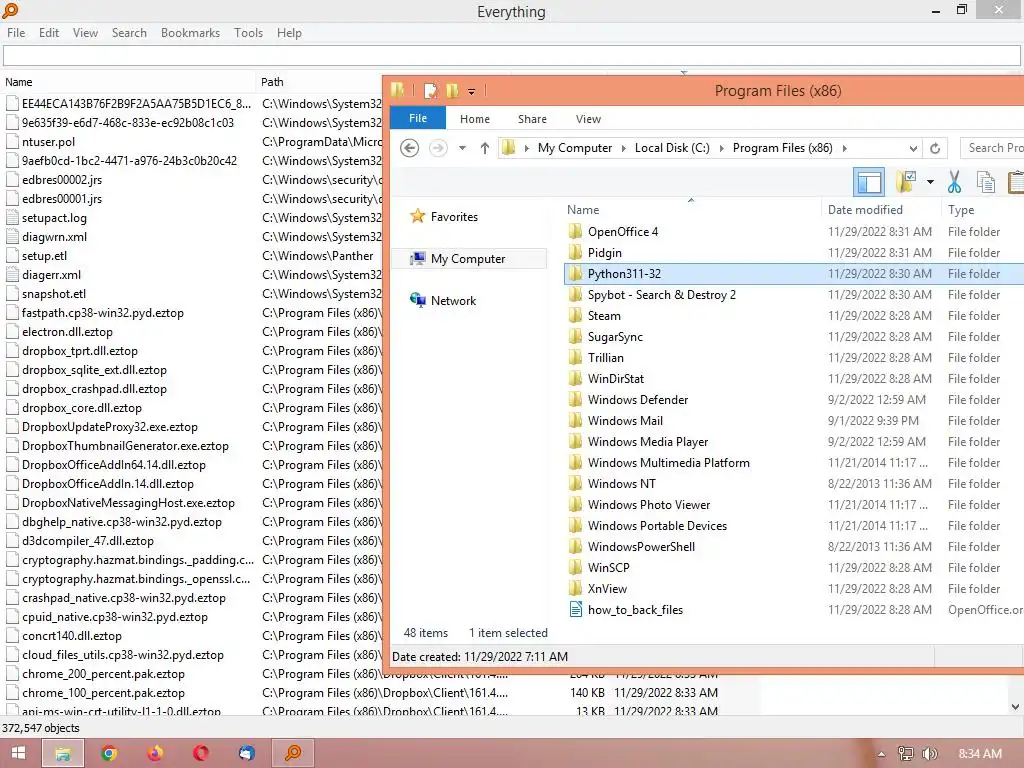Select the Windows Media Player folder

tap(648, 441)
